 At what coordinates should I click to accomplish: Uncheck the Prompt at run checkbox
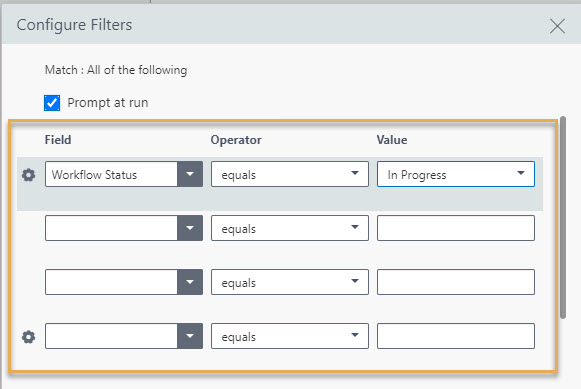52,103
